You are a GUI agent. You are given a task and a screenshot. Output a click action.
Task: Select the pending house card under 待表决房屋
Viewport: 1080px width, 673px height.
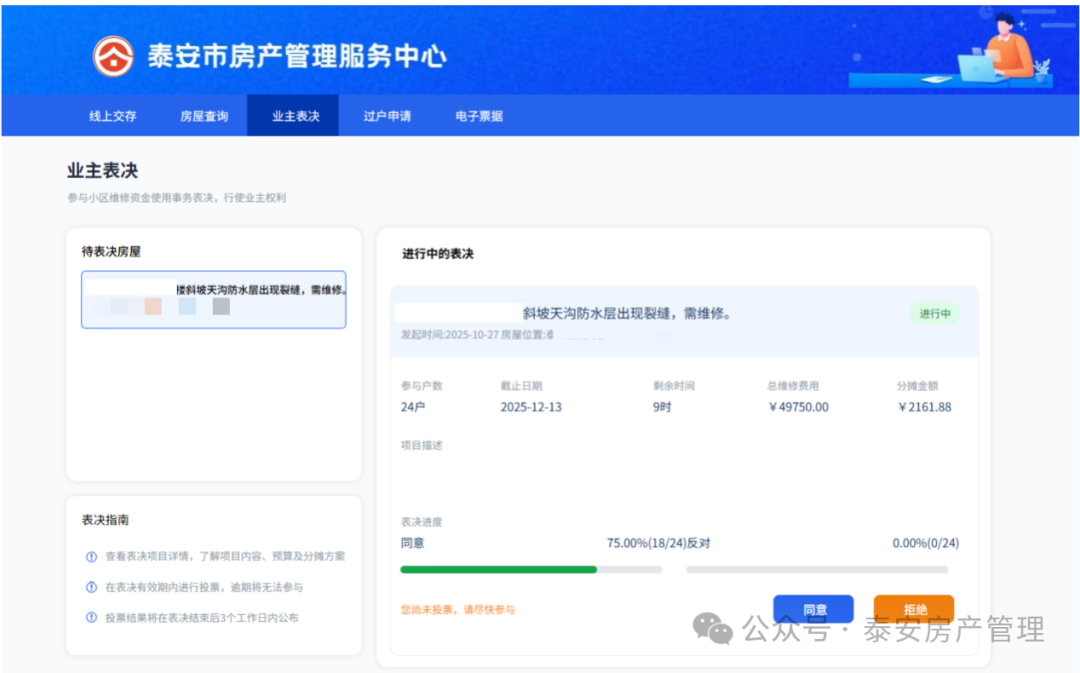[213, 299]
